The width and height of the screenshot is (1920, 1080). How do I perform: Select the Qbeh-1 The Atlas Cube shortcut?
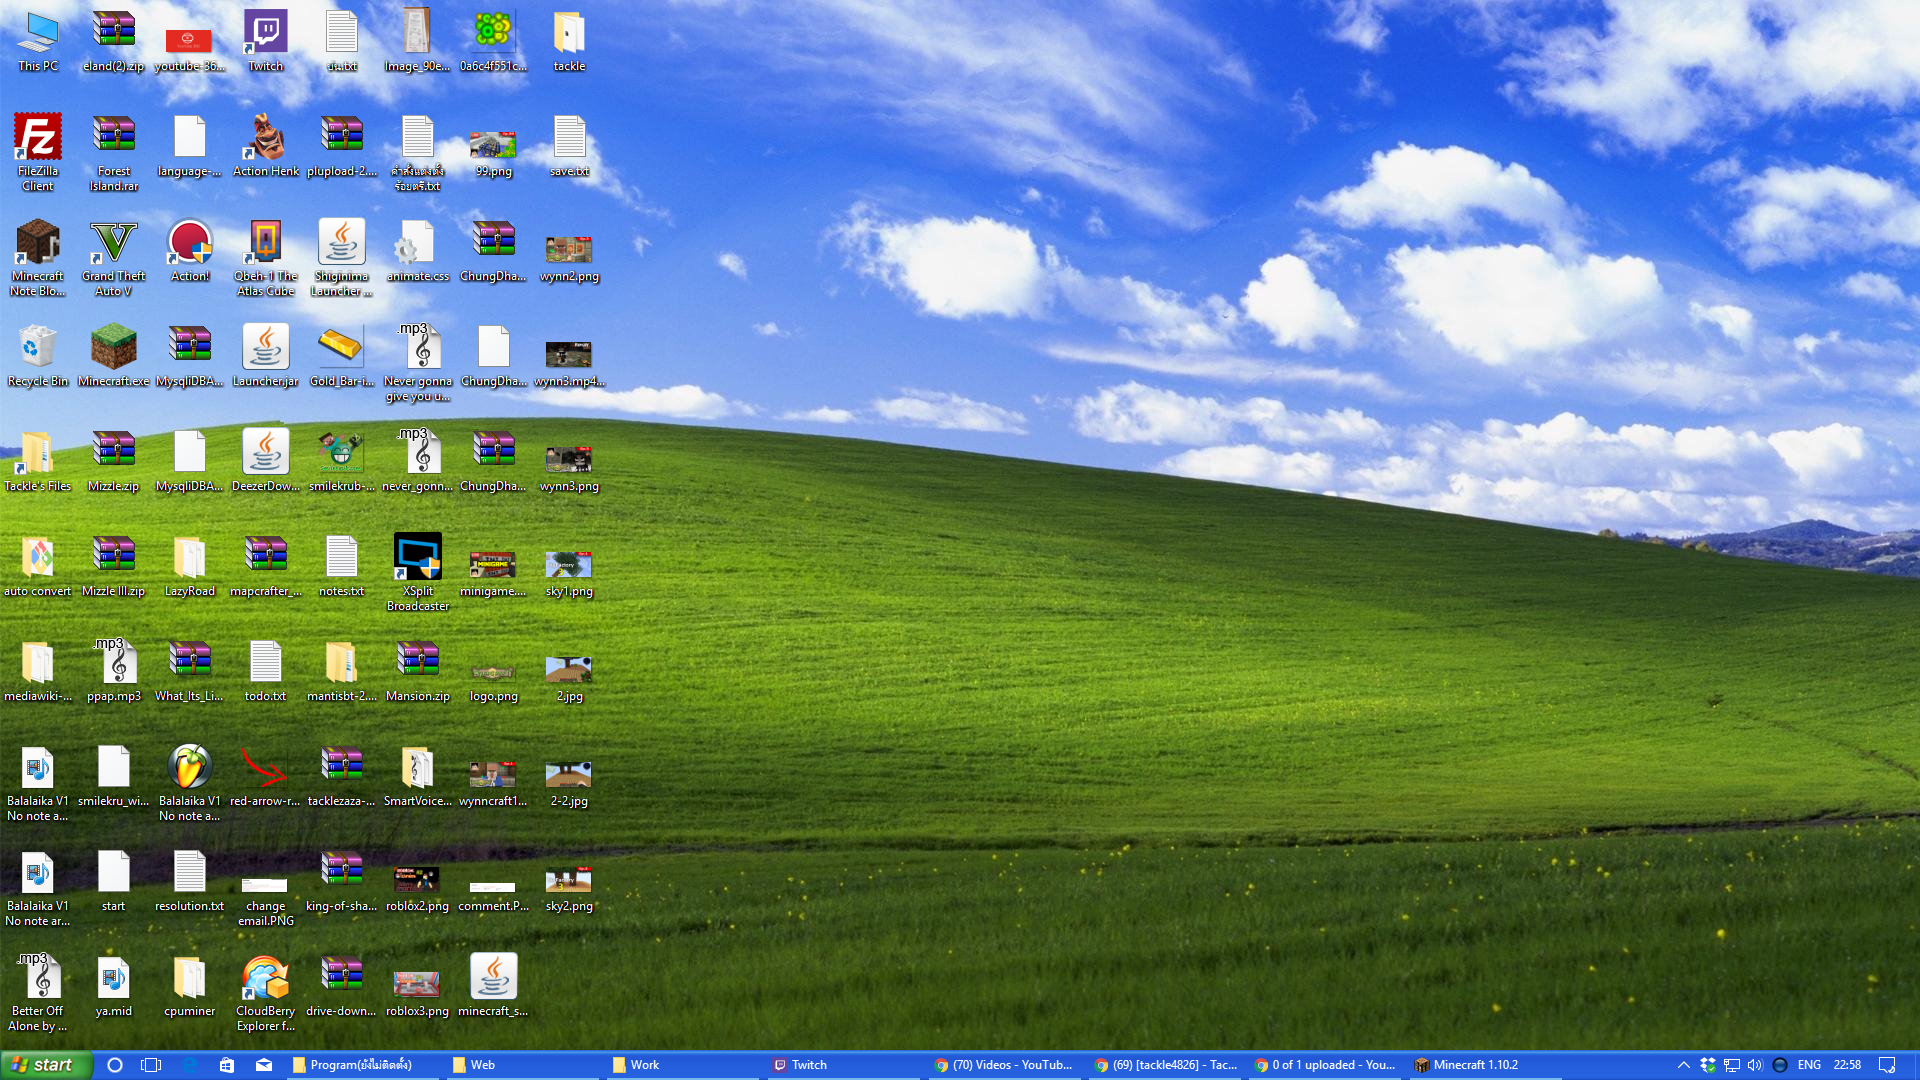click(266, 258)
